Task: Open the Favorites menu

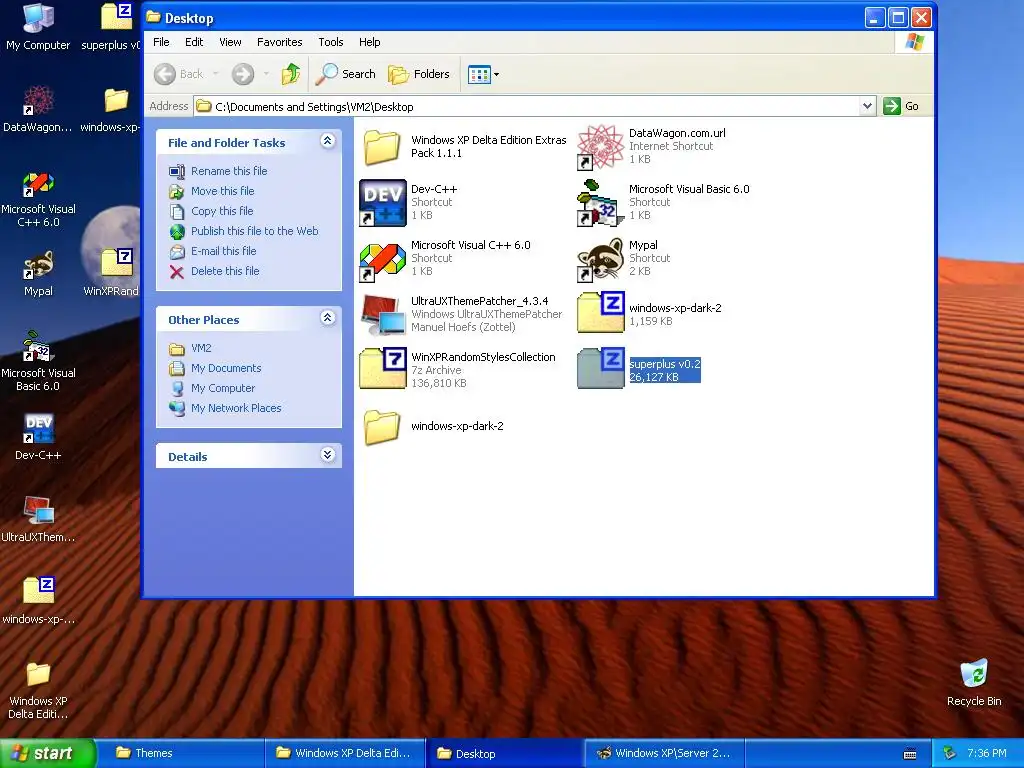Action: [280, 42]
